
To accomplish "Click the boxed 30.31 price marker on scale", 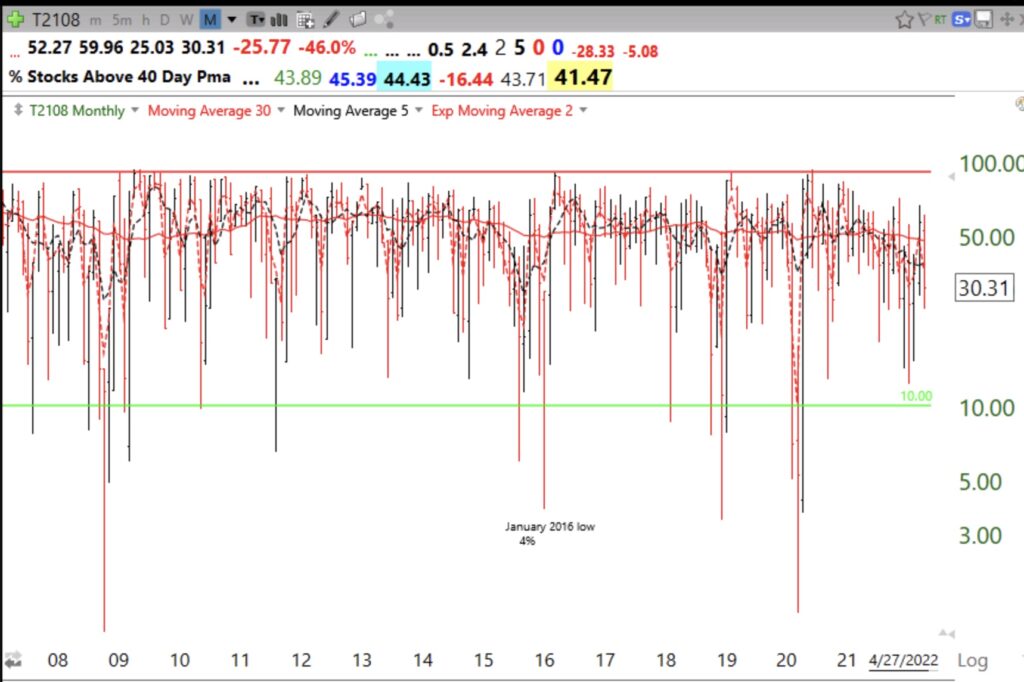I will coord(984,287).
